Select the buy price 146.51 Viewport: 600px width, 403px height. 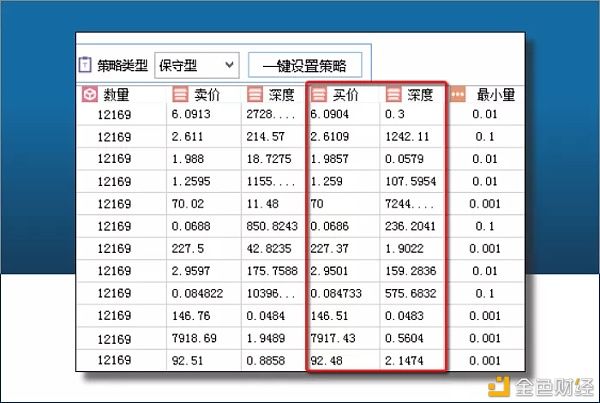[x=329, y=316]
